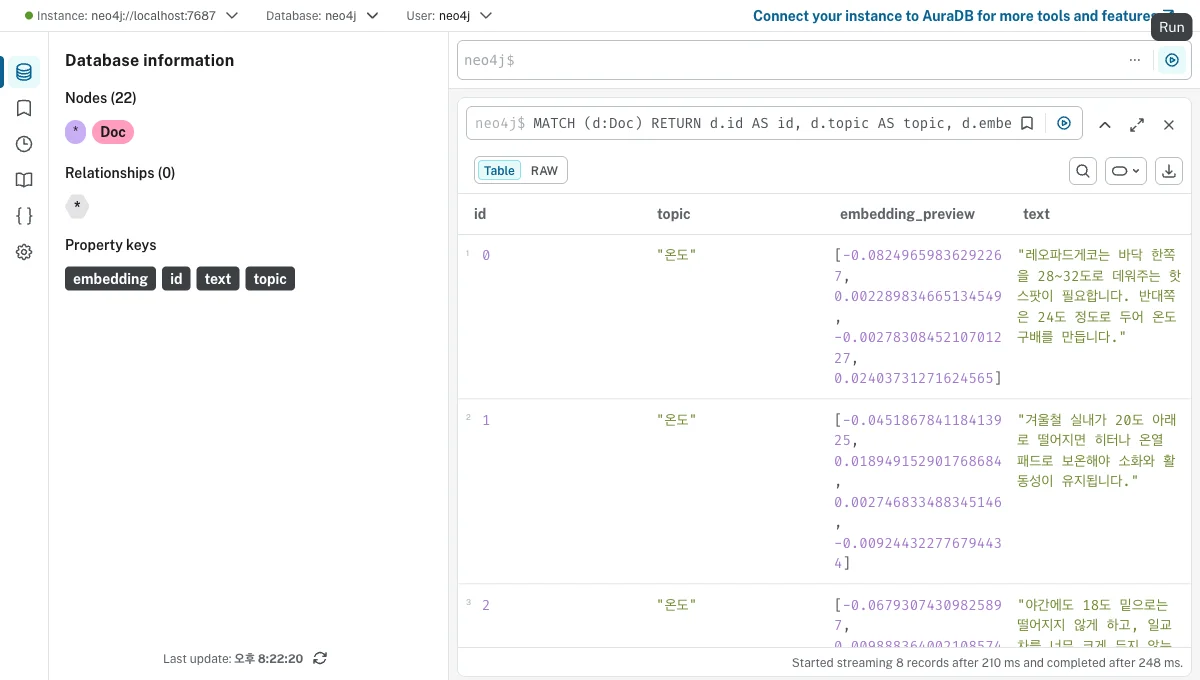
Task: Select the embedding starting -0.0824965983629226
Action: pyautogui.click(x=918, y=317)
